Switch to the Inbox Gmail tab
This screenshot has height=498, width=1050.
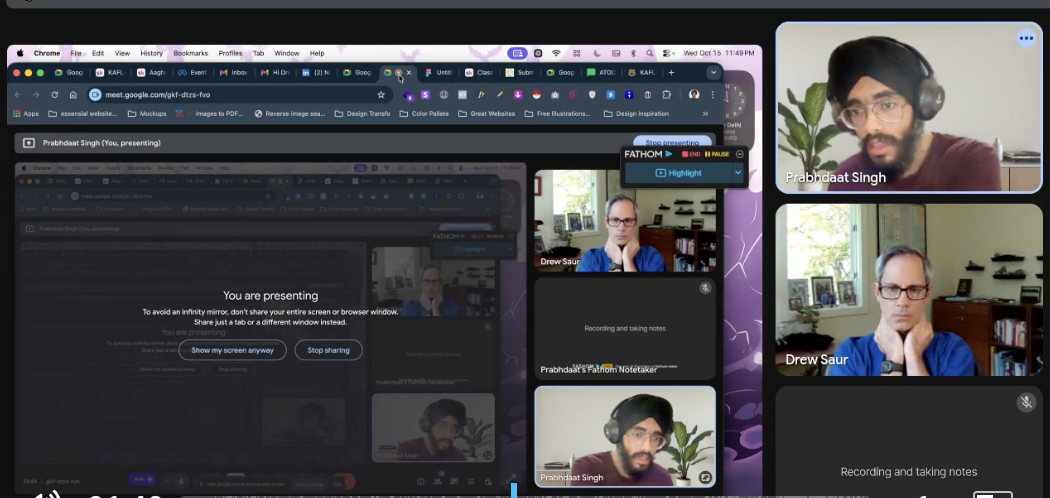(x=234, y=72)
